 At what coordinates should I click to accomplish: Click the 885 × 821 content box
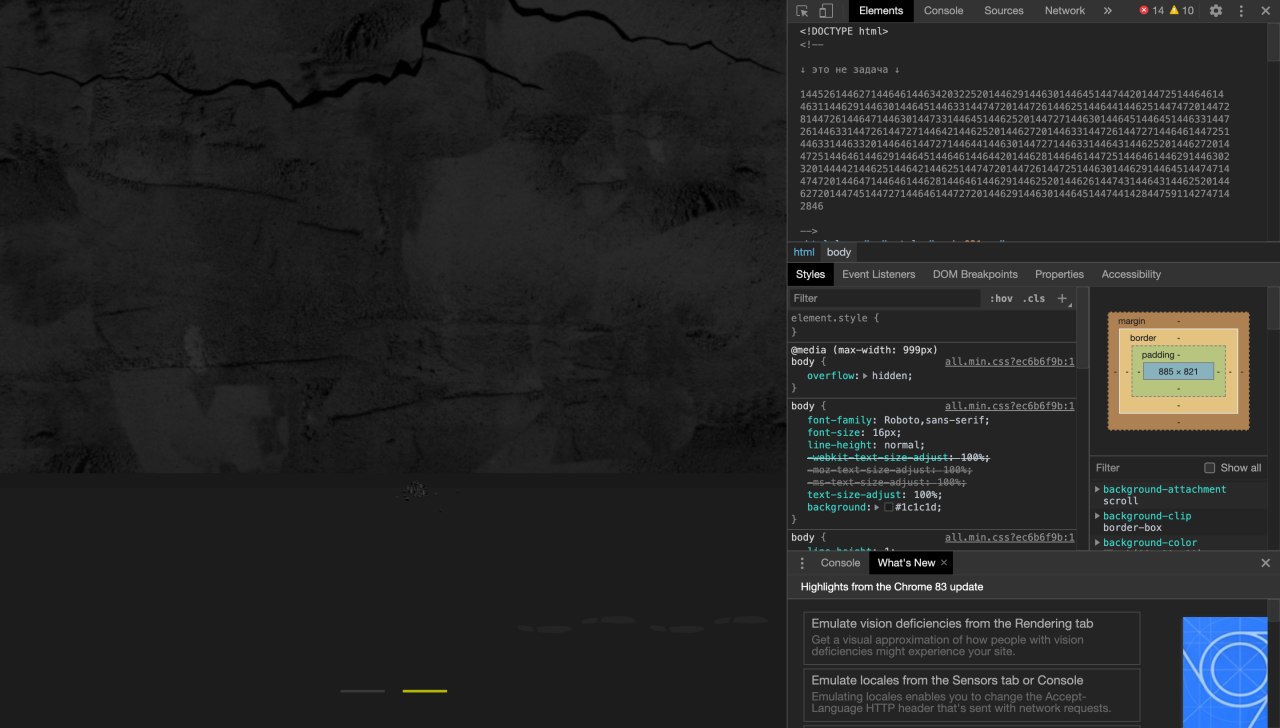click(x=1178, y=371)
